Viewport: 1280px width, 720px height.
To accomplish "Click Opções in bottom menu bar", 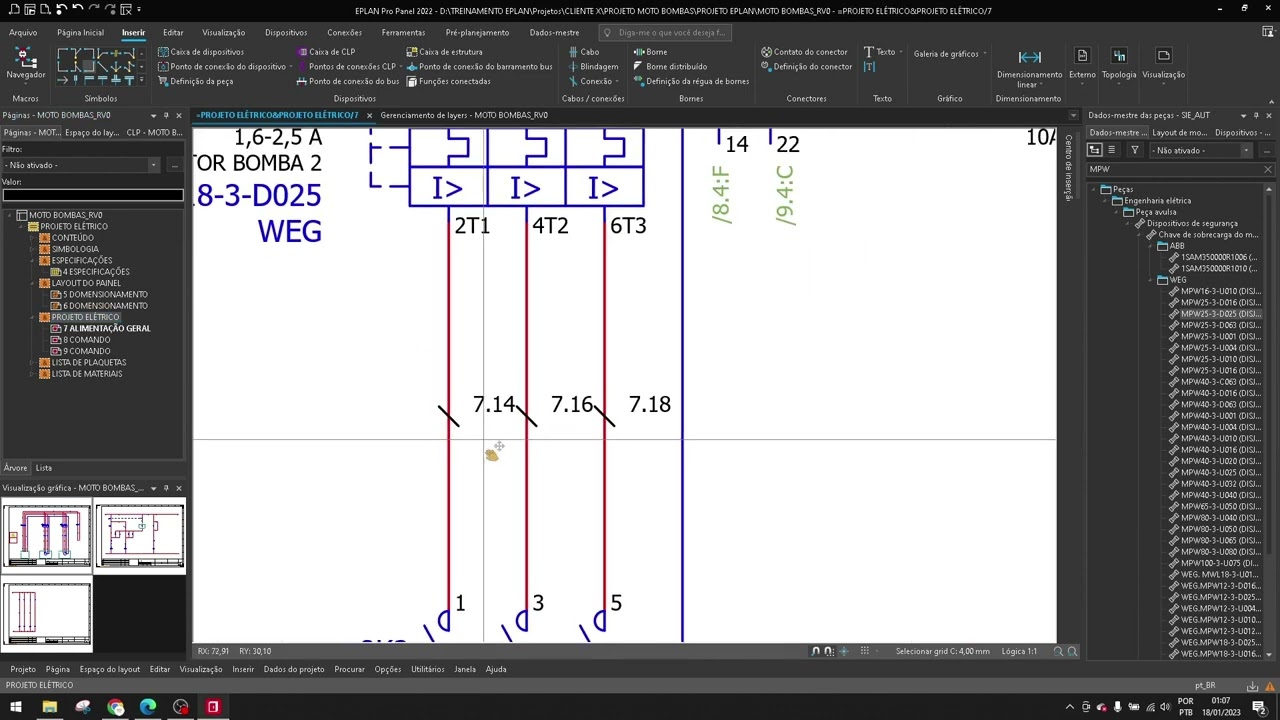I will pos(387,669).
